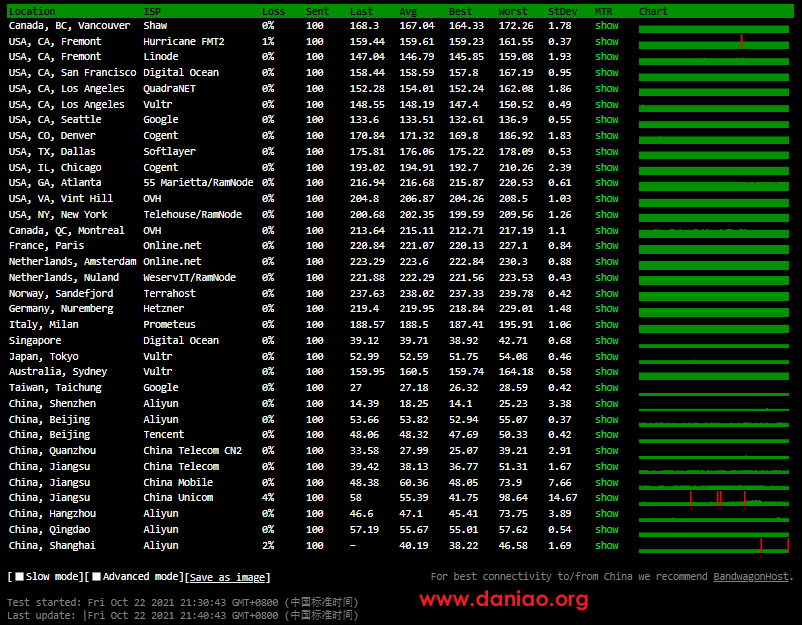The image size is (802, 625).
Task: Show MTR for San Francisco Digital Ocean
Action: (607, 73)
